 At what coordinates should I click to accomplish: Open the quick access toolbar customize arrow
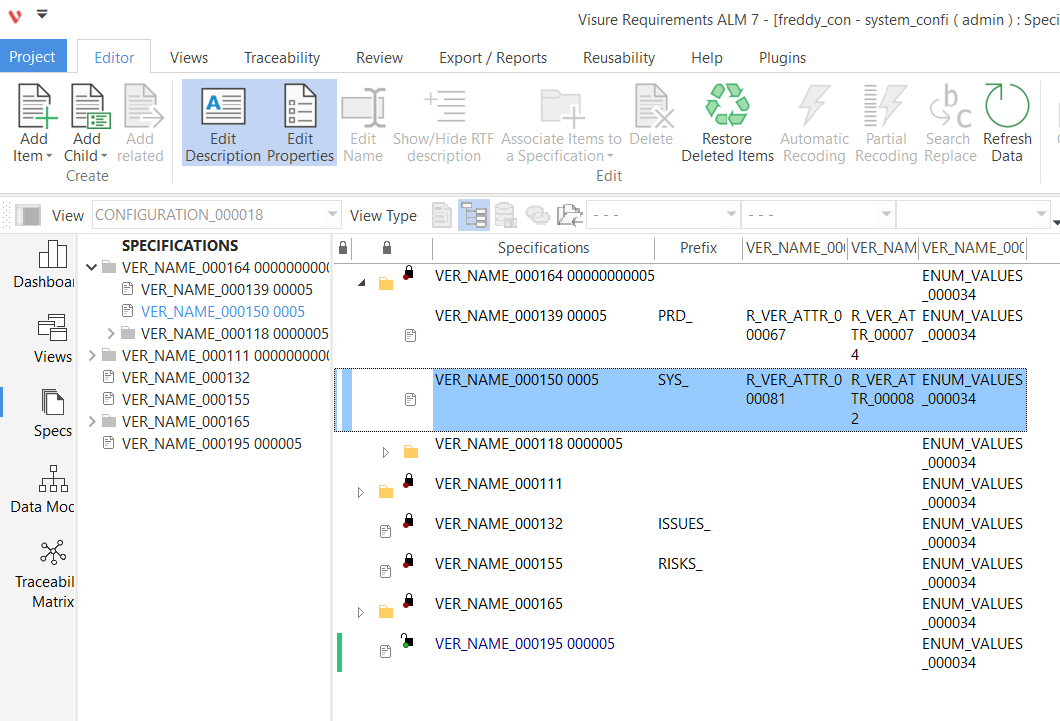point(42,14)
